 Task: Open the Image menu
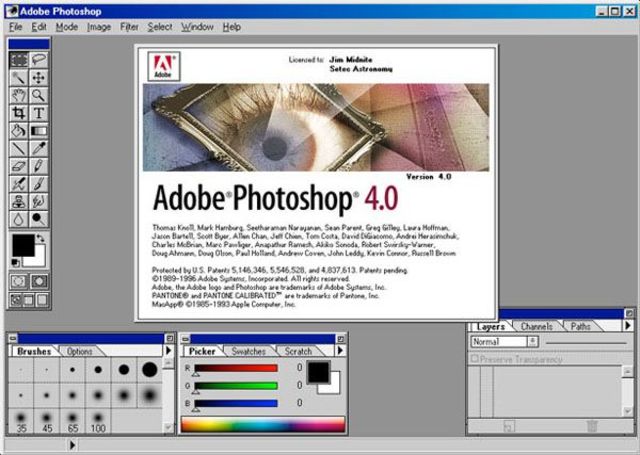coord(99,27)
